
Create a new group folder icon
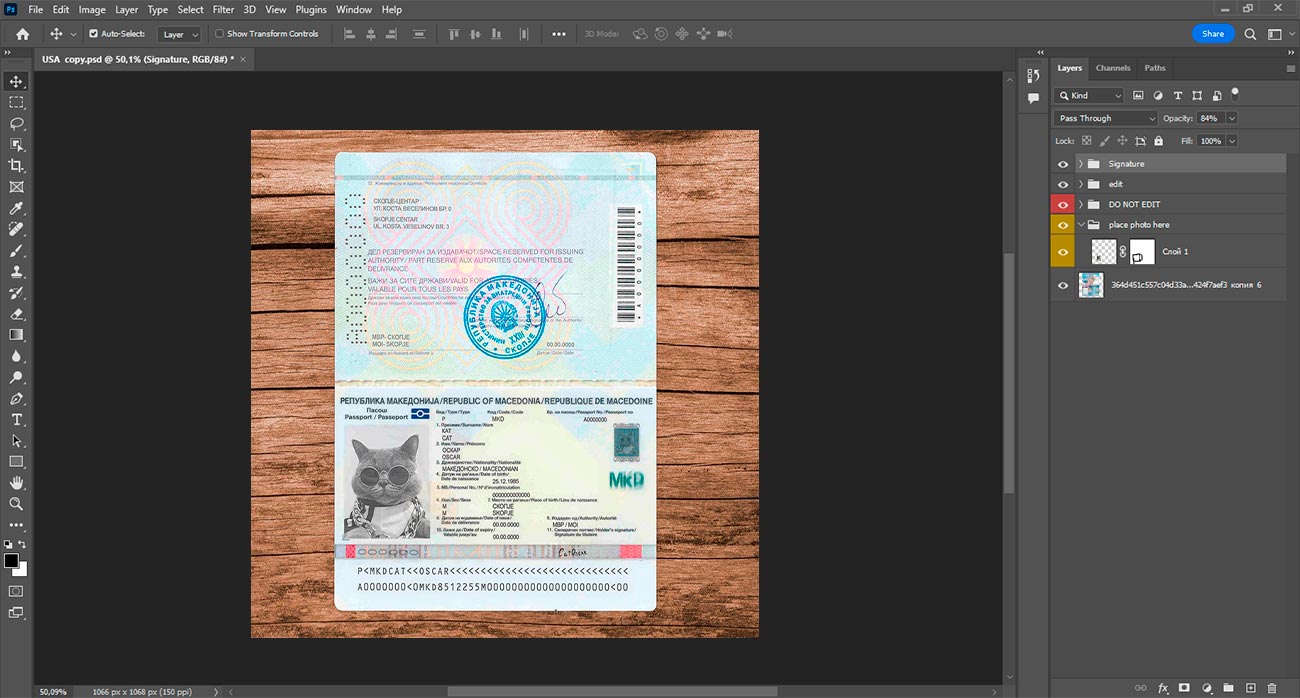[x=1228, y=688]
